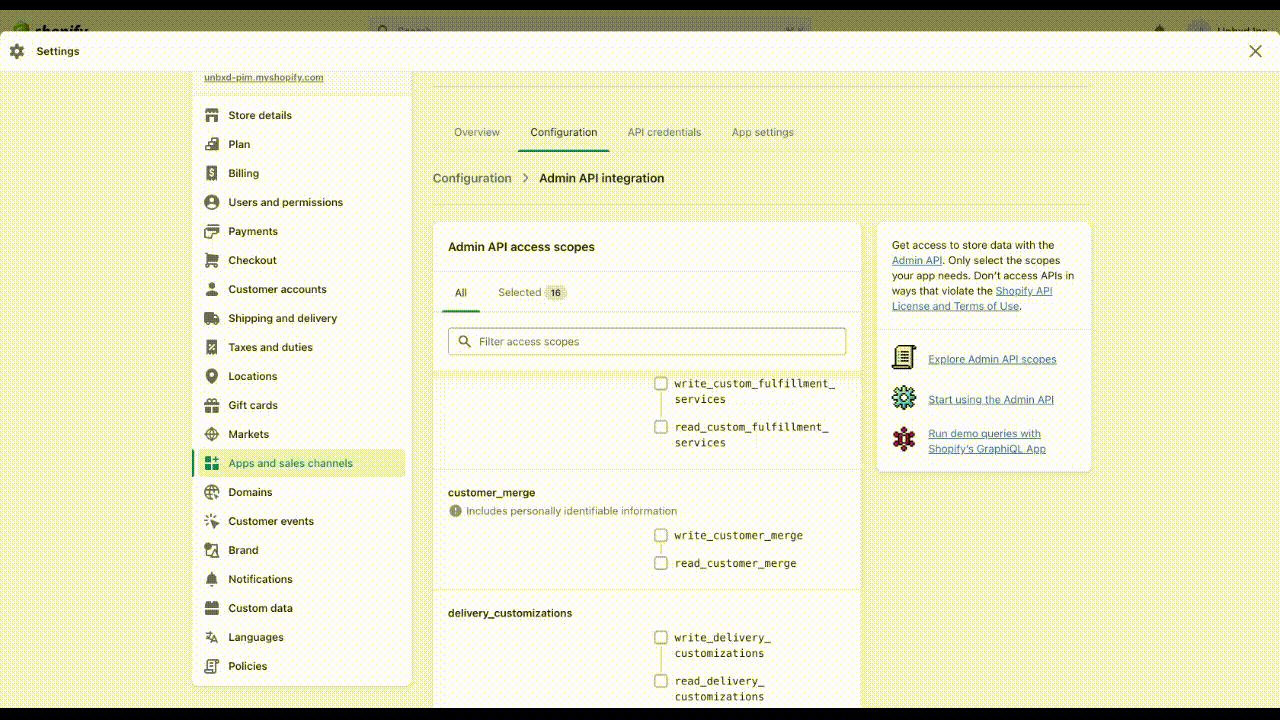Click the Shipping and delivery truck icon
Viewport: 1280px width, 720px height.
click(211, 318)
